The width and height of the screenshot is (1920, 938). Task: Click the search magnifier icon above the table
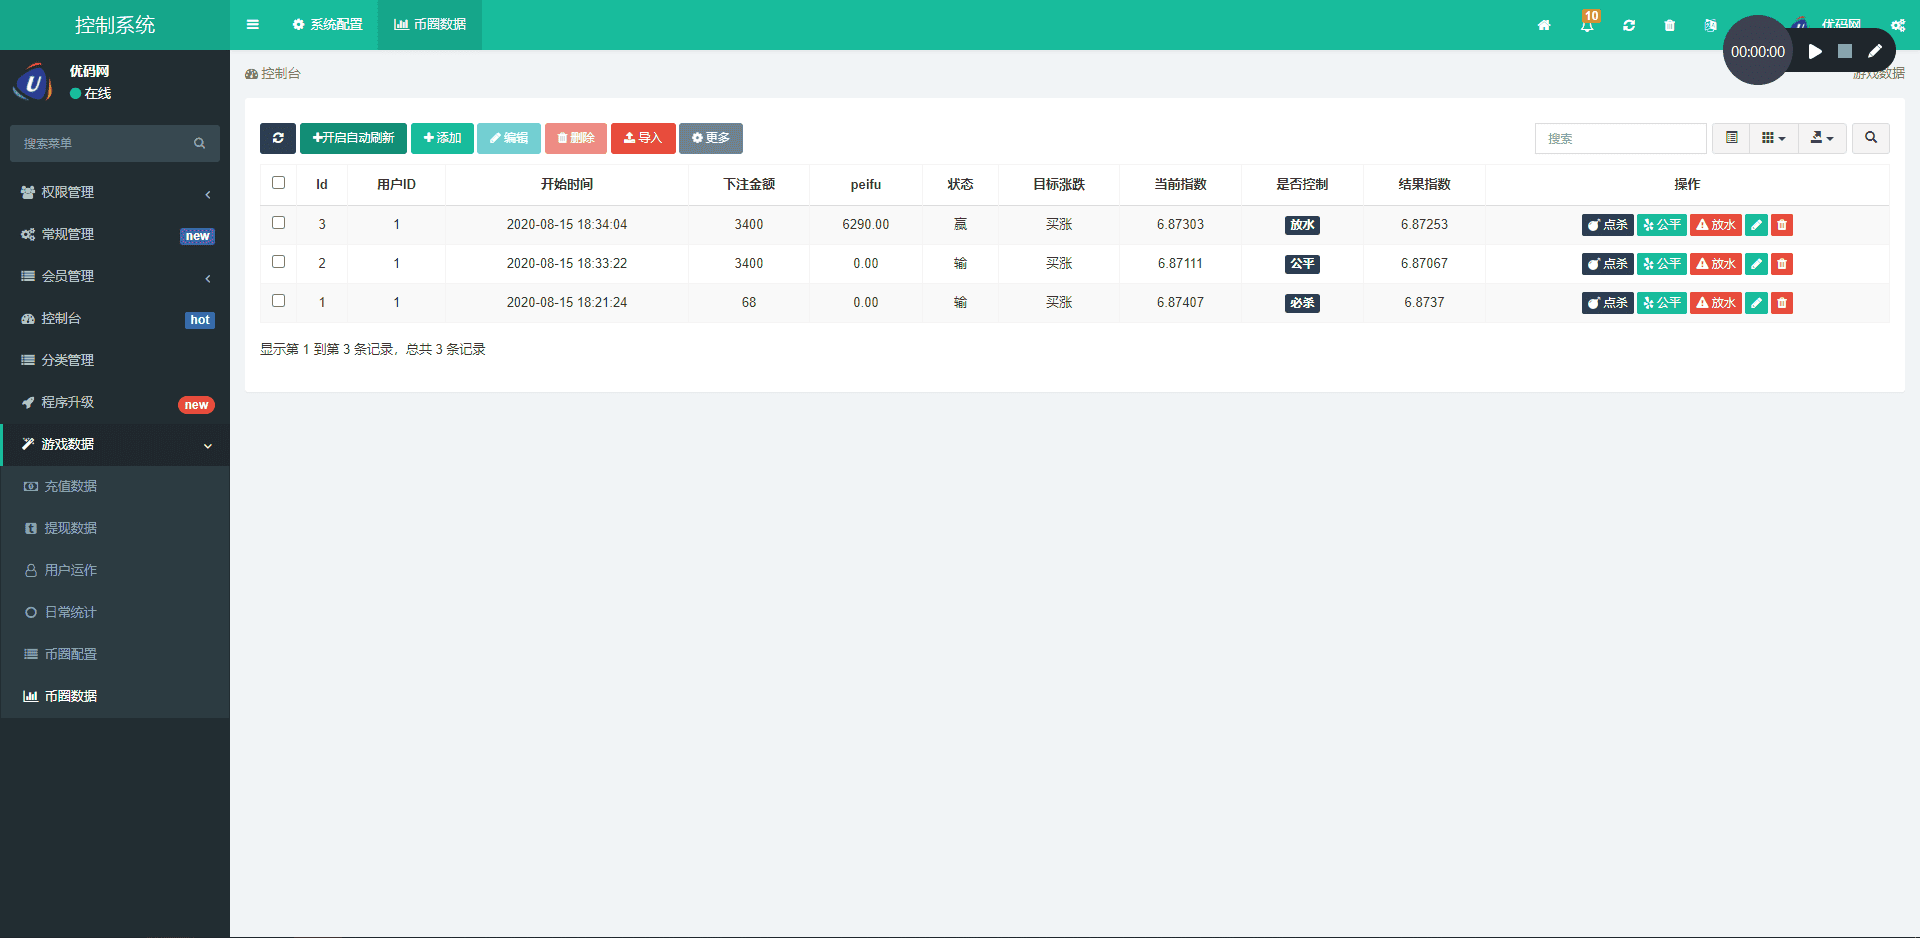(1870, 138)
